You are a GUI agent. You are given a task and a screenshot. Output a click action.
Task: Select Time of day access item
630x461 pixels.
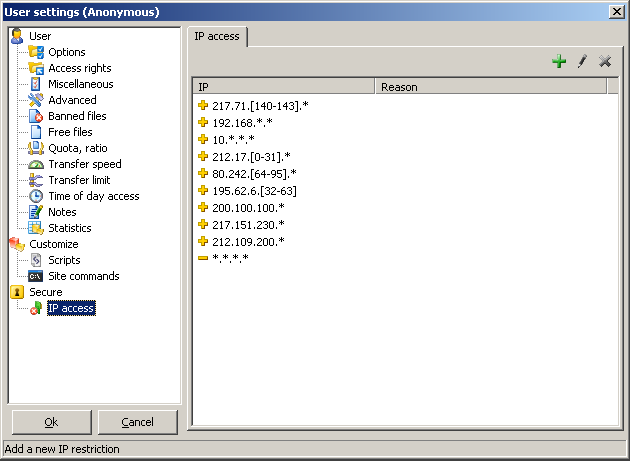pyautogui.click(x=93, y=196)
